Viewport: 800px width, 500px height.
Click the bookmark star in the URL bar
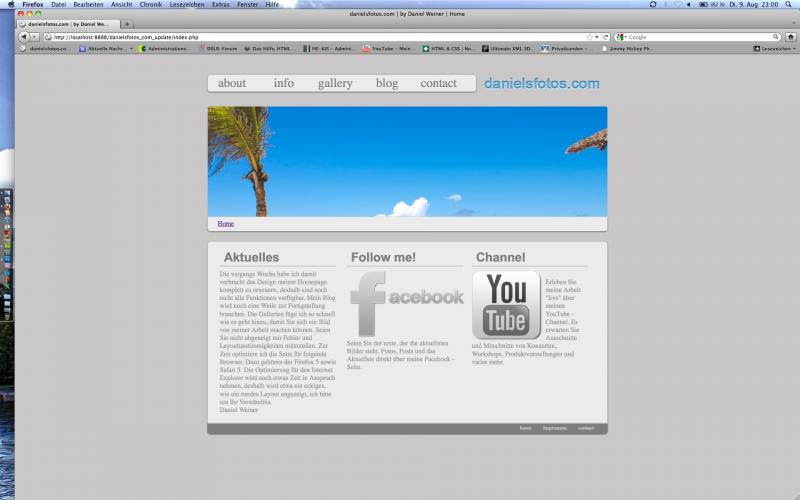590,37
